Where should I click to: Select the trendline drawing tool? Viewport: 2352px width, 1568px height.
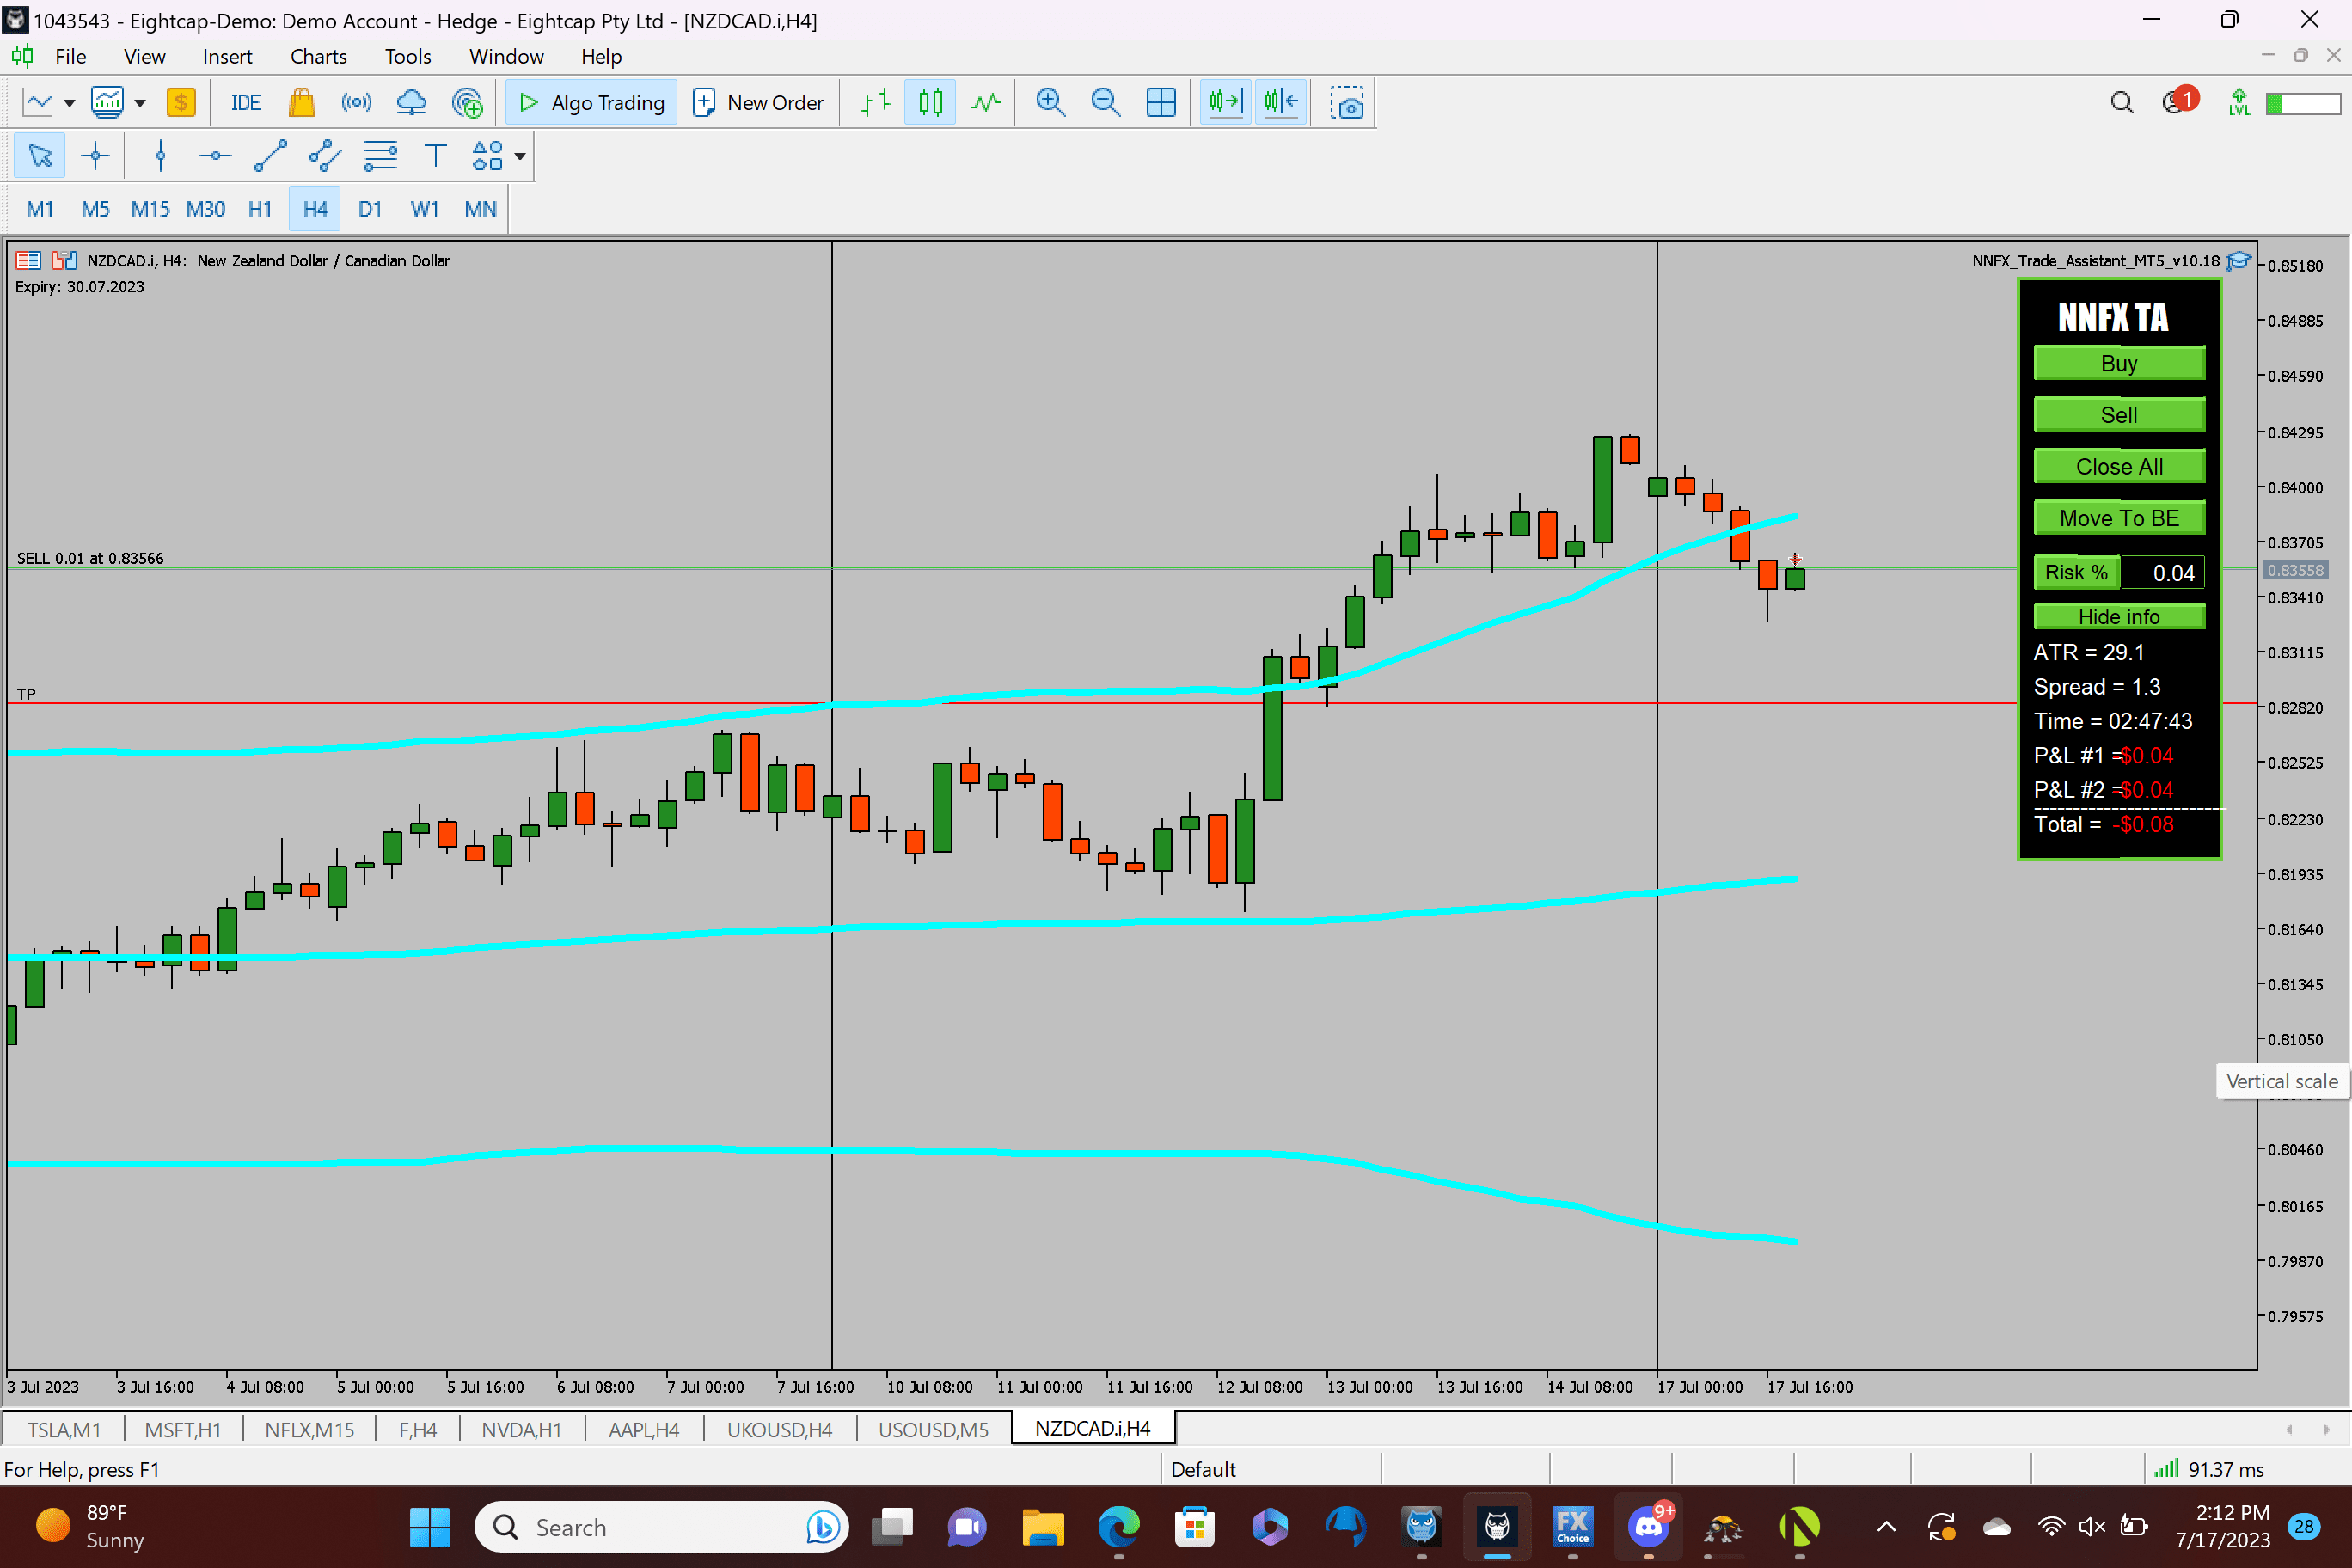point(270,156)
